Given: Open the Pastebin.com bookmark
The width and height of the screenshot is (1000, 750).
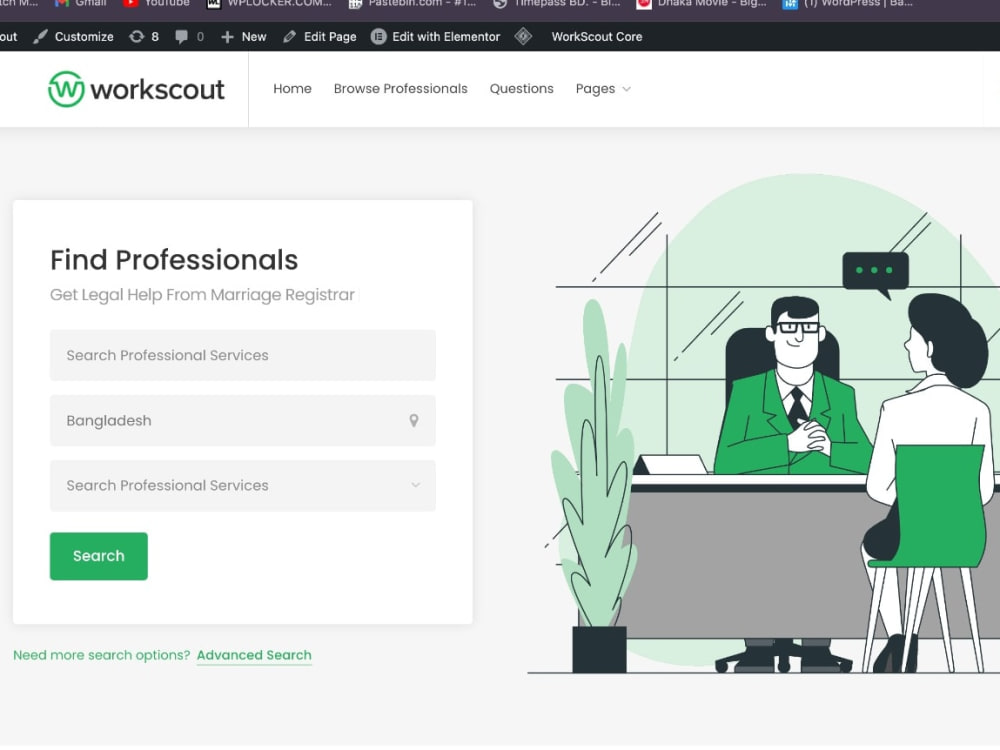Looking at the screenshot, I should 412,3.
